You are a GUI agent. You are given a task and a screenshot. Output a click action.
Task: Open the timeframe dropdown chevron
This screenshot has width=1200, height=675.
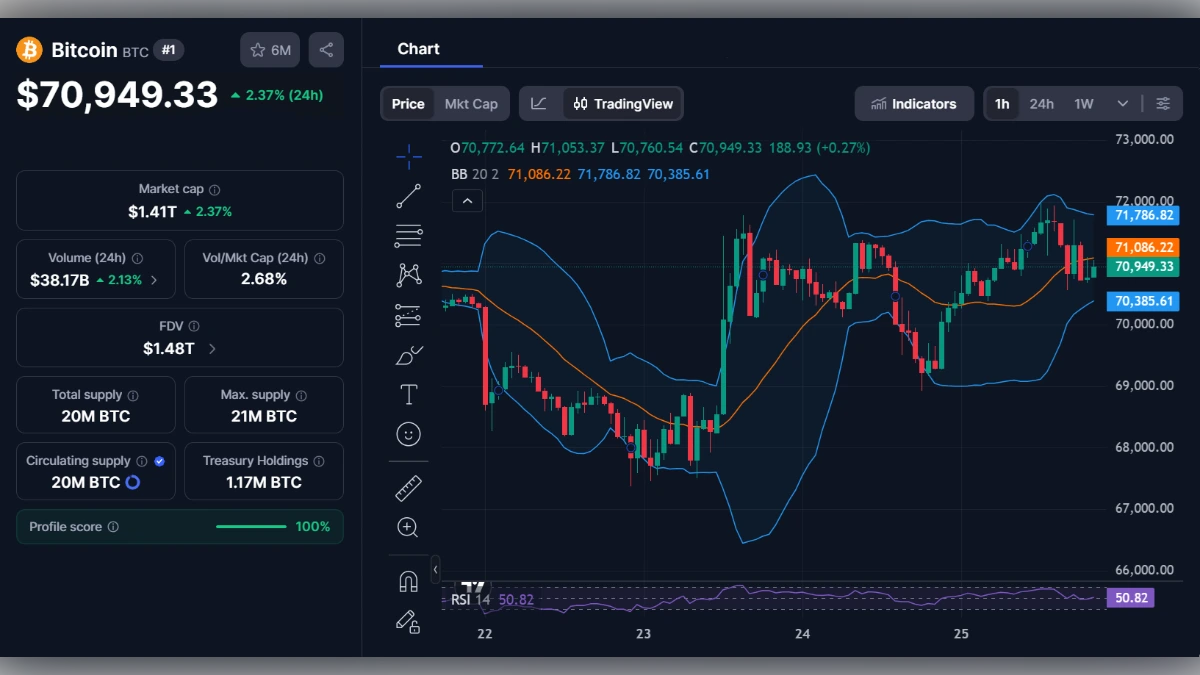pos(1122,103)
